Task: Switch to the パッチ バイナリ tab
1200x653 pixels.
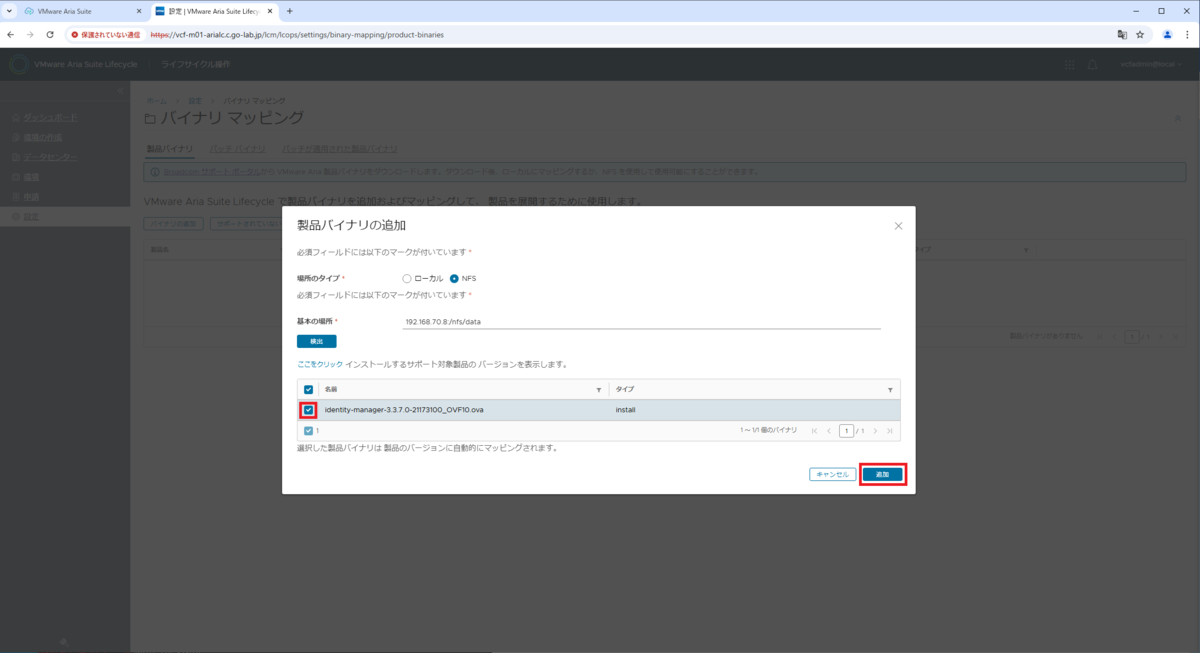Action: click(238, 148)
